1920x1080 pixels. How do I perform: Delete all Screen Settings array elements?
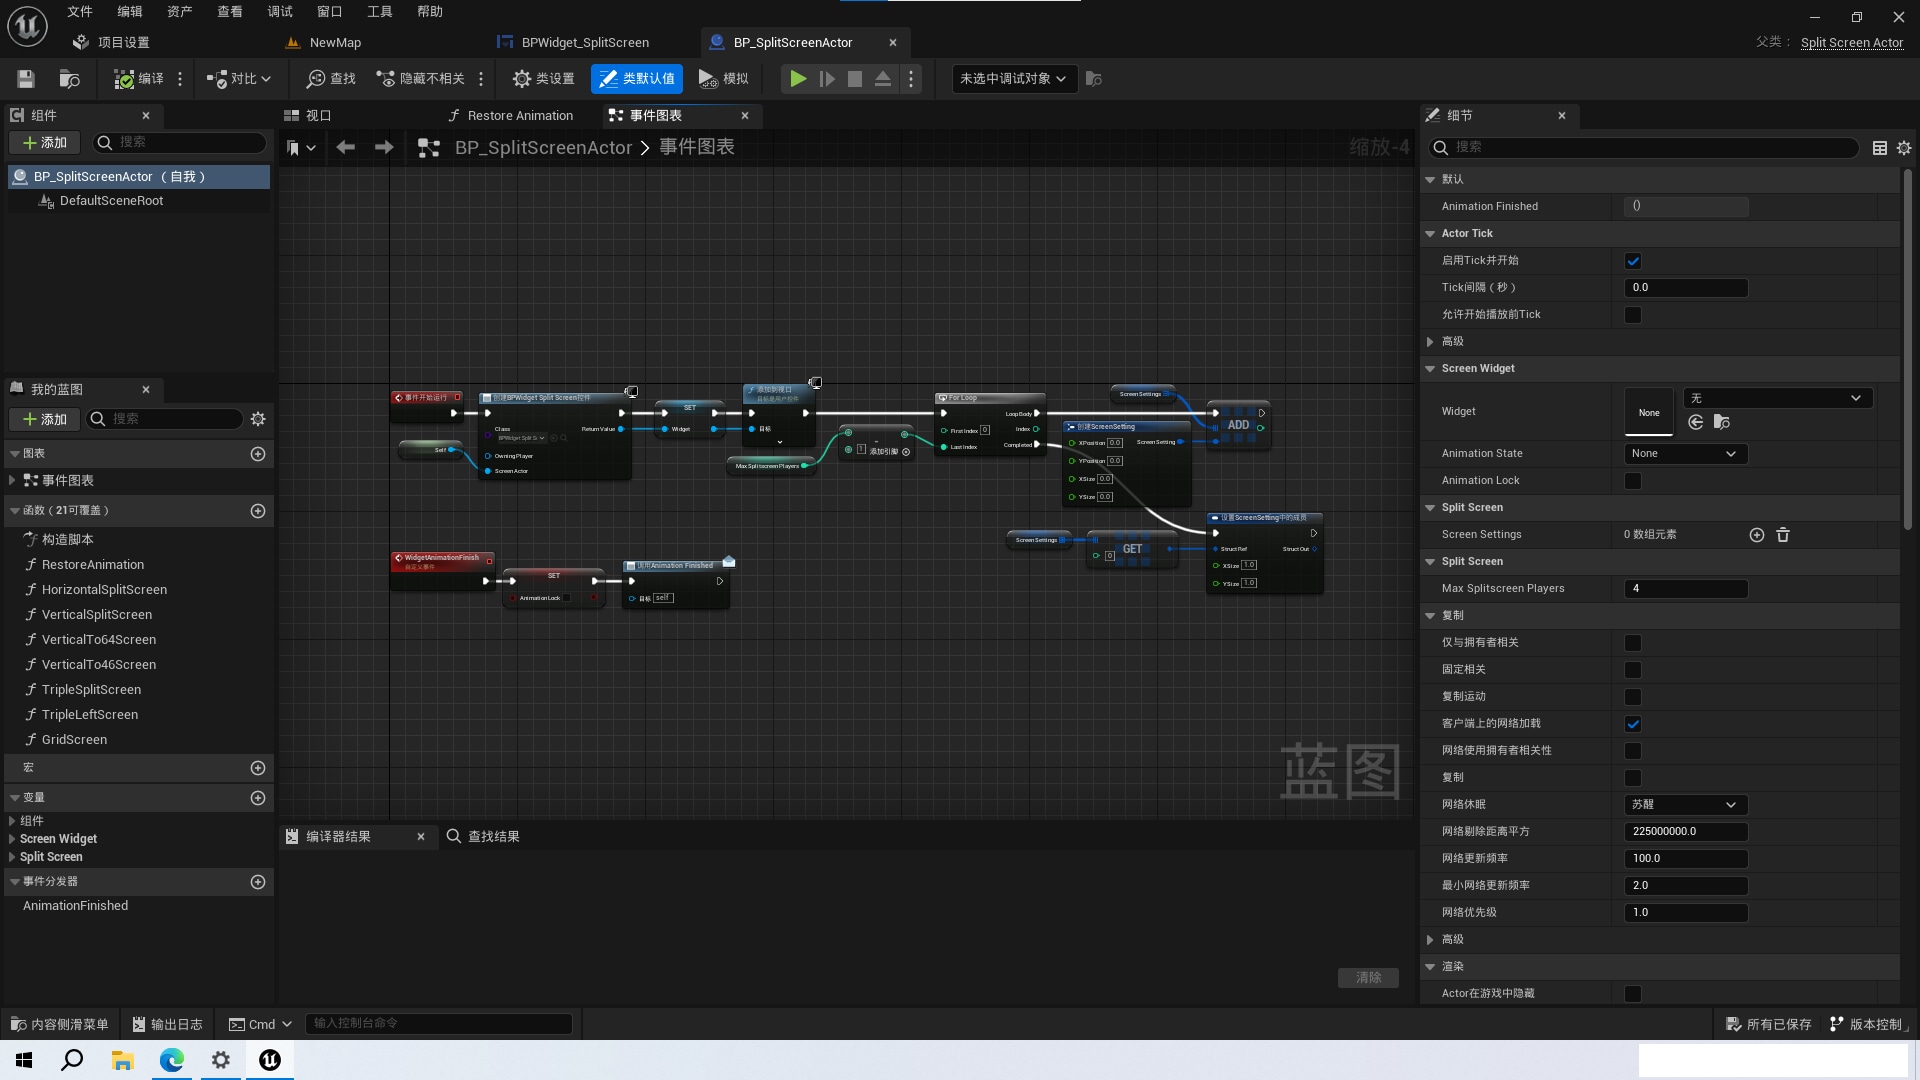coord(1783,535)
